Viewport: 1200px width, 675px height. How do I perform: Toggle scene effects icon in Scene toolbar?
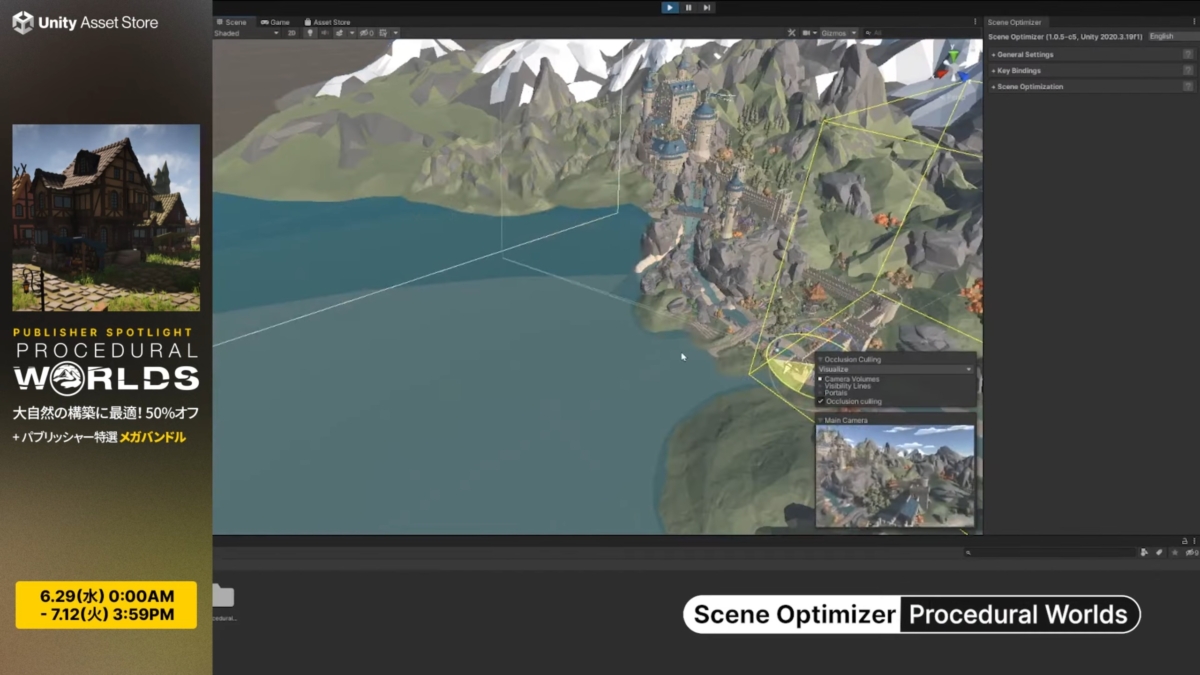click(x=340, y=33)
